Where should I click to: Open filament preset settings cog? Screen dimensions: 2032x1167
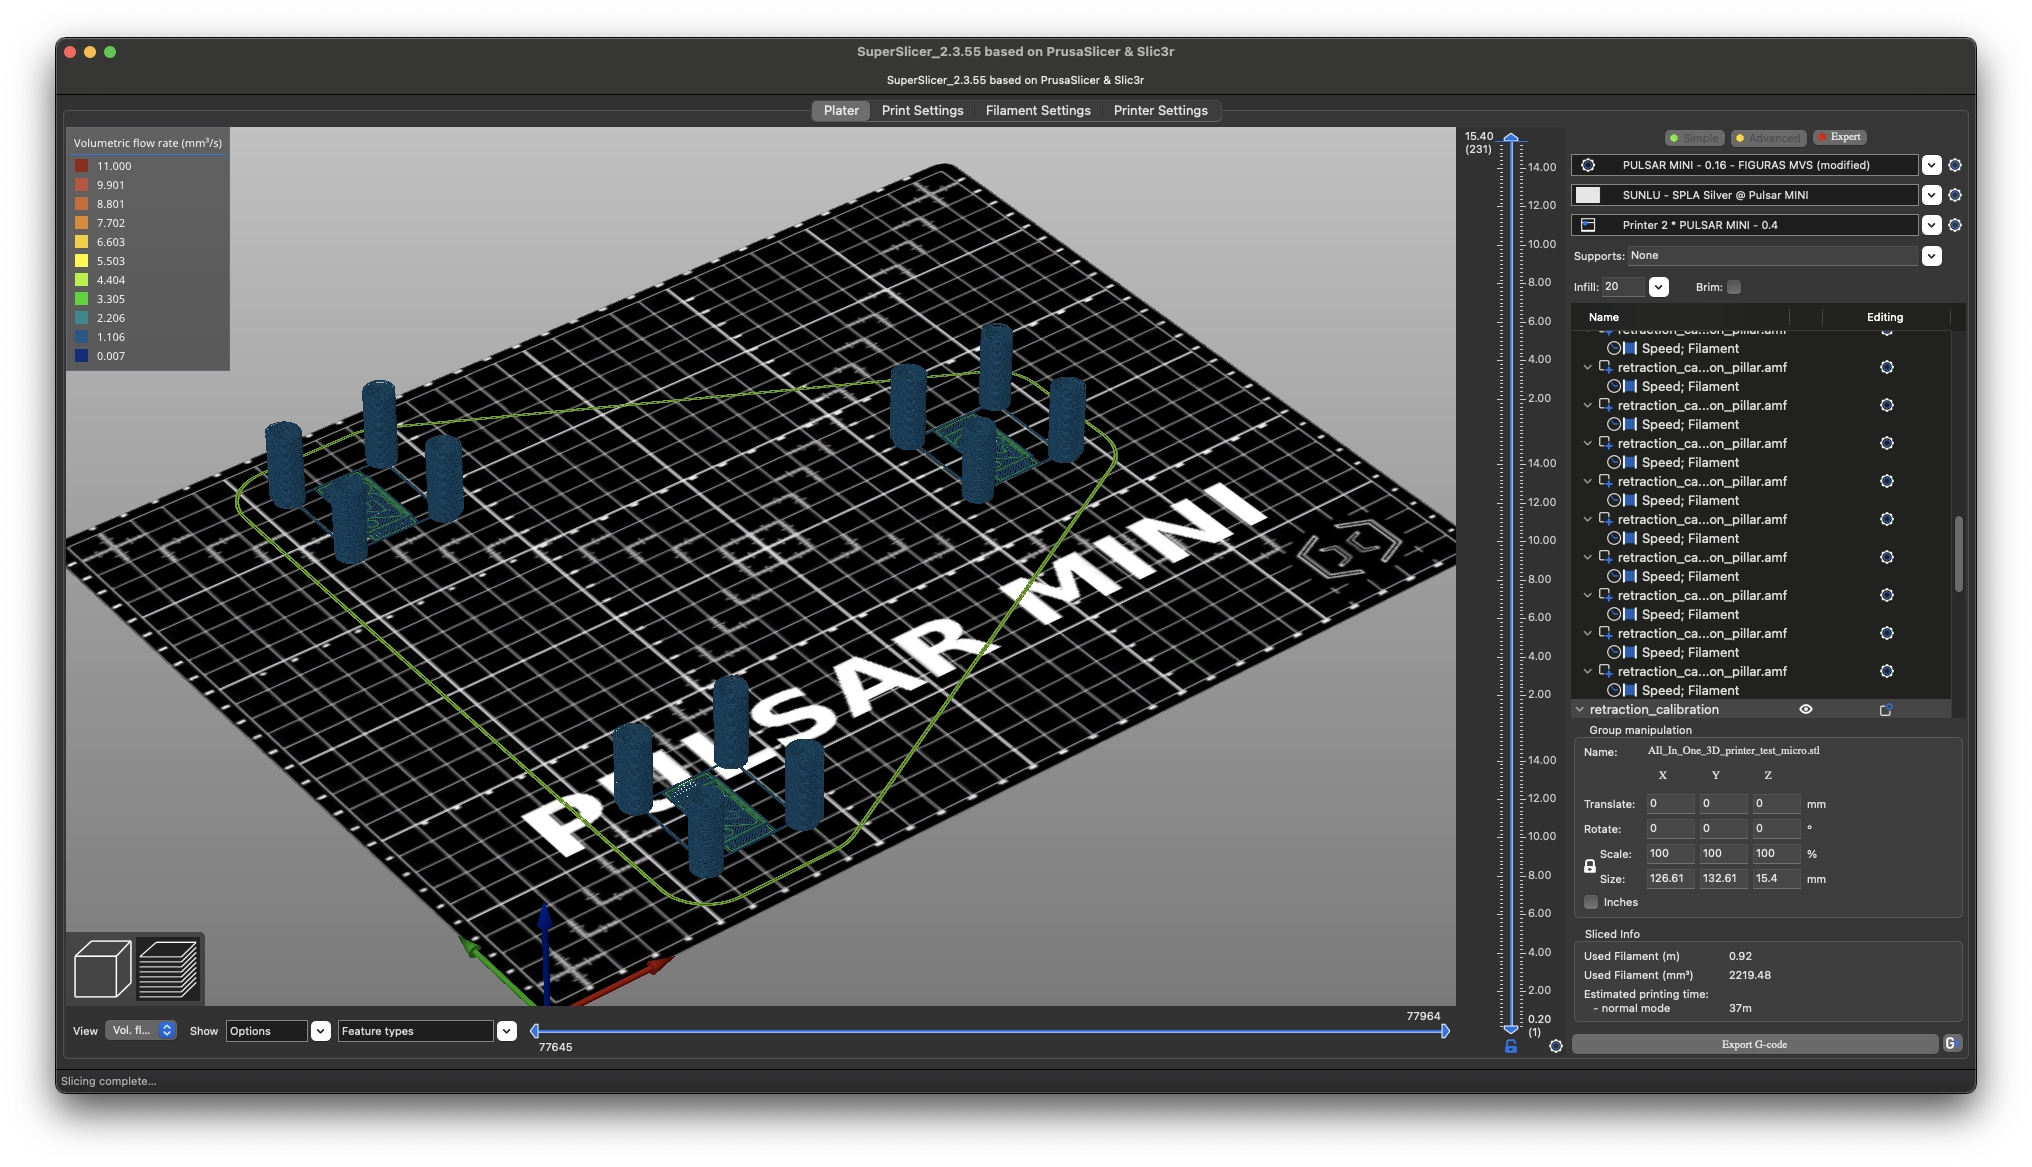pos(1955,195)
